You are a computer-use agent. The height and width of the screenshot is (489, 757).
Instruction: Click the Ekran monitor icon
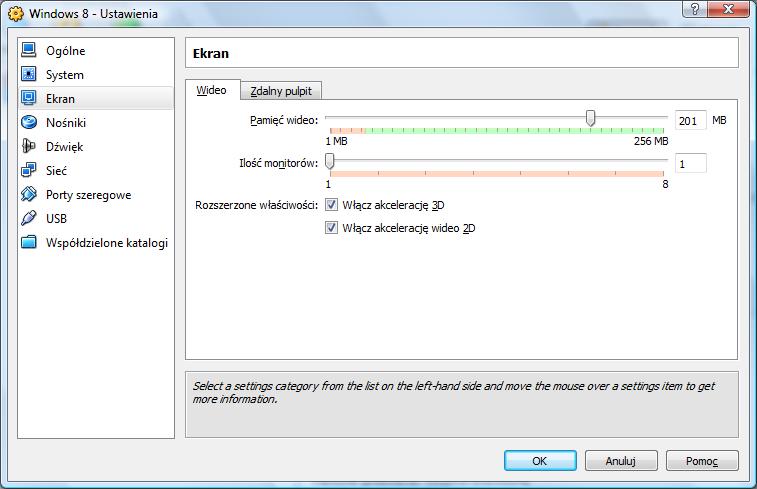28,99
